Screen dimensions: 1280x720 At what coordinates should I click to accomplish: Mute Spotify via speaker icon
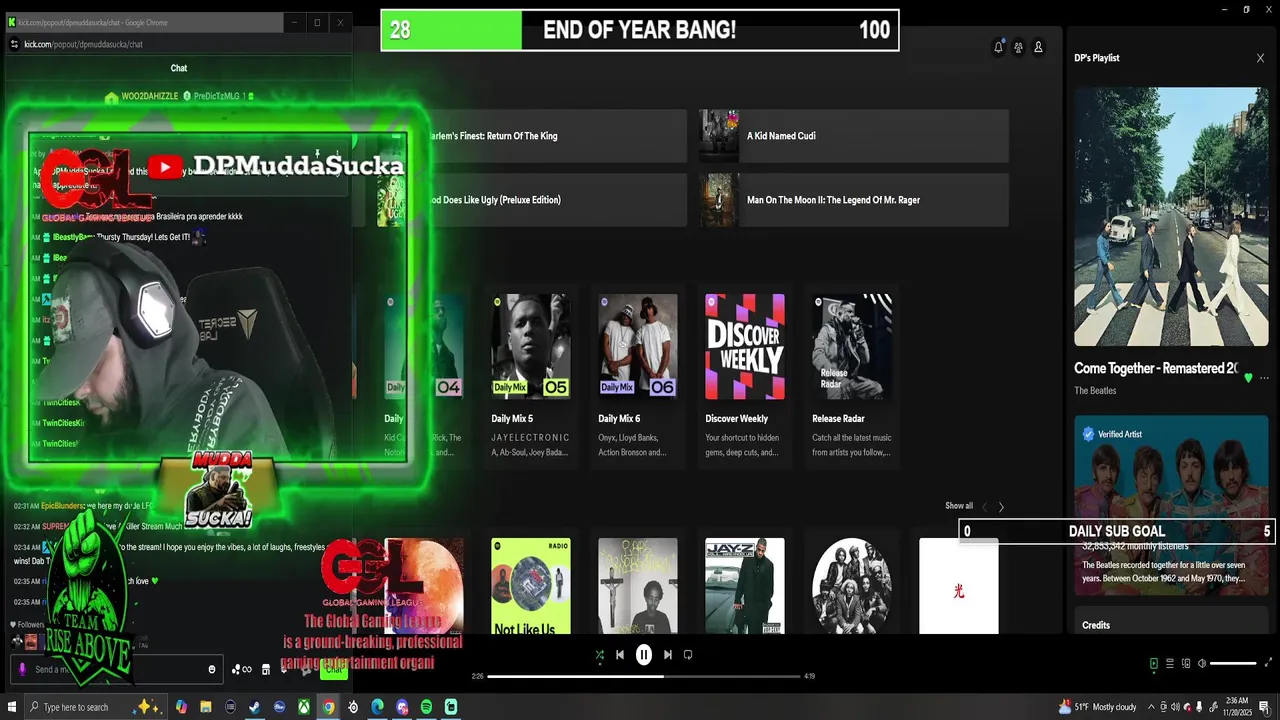(x=1202, y=663)
